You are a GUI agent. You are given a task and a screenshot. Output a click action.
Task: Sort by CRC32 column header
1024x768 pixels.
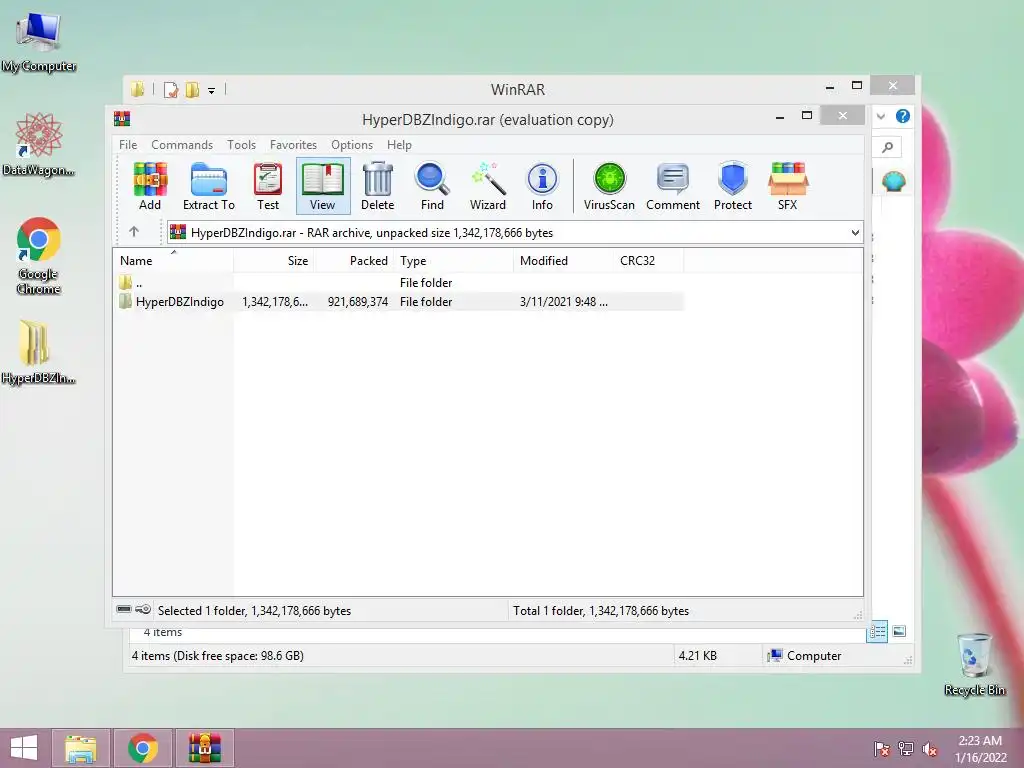point(648,260)
